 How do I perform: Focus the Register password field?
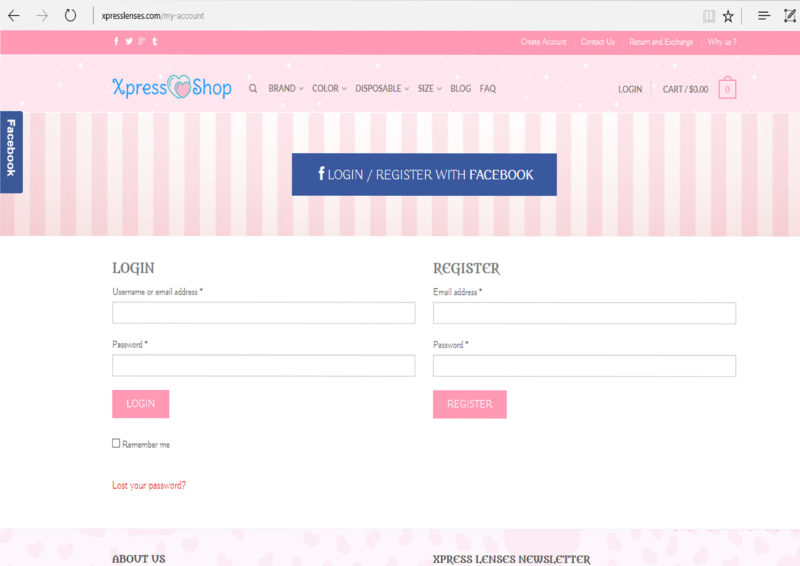584,366
